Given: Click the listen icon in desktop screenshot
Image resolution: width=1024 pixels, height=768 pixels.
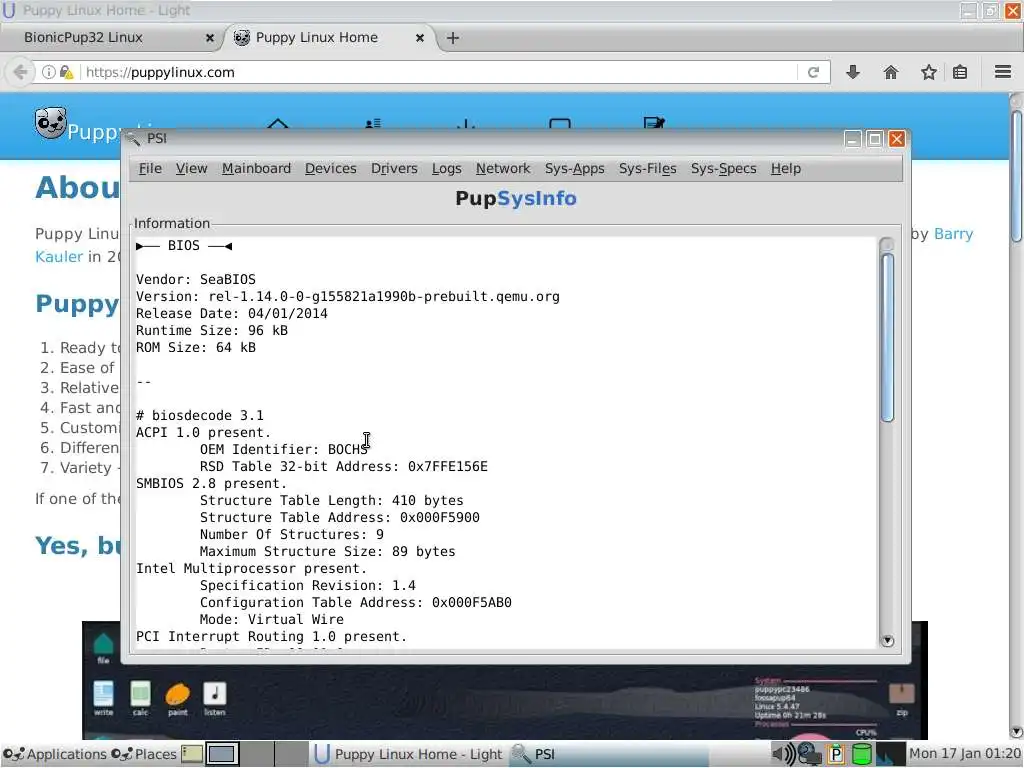Looking at the screenshot, I should click(215, 698).
